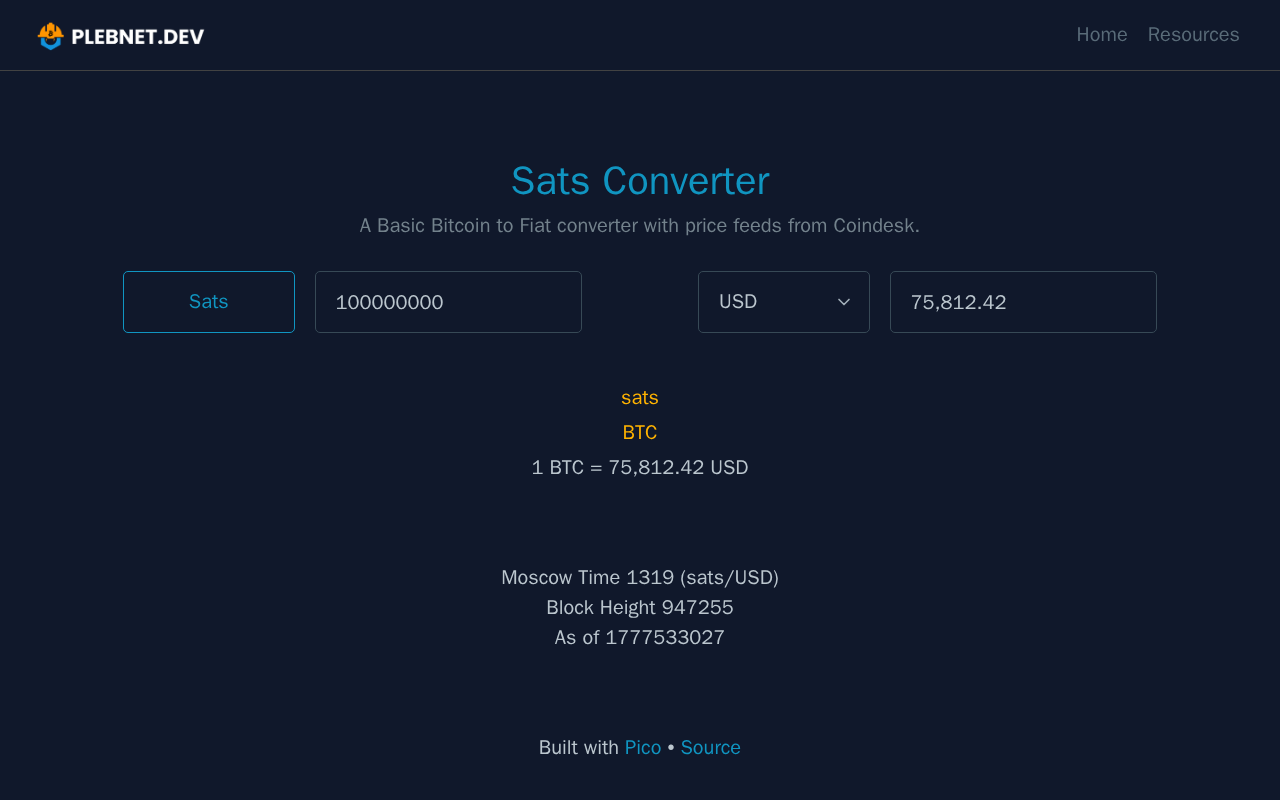Click the As of 1777533027 timestamp

[640, 638]
